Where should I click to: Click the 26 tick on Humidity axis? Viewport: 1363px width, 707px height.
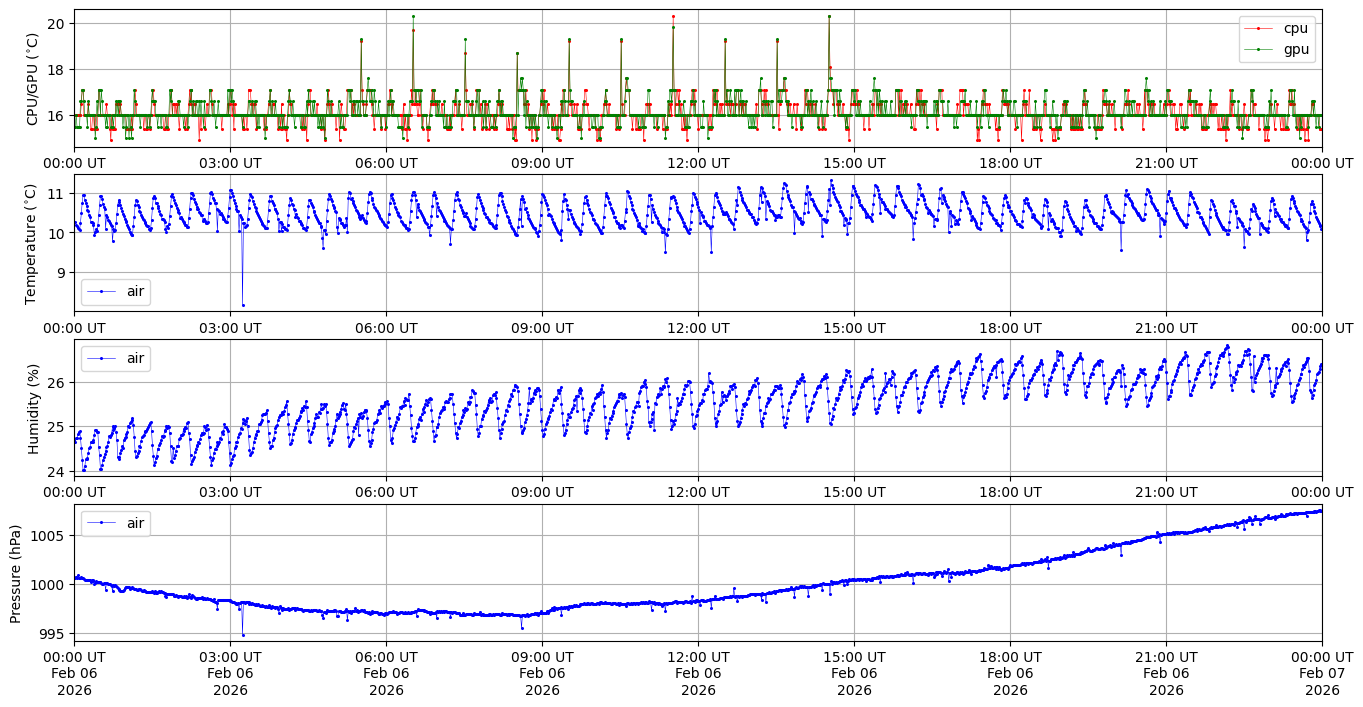tap(56, 383)
